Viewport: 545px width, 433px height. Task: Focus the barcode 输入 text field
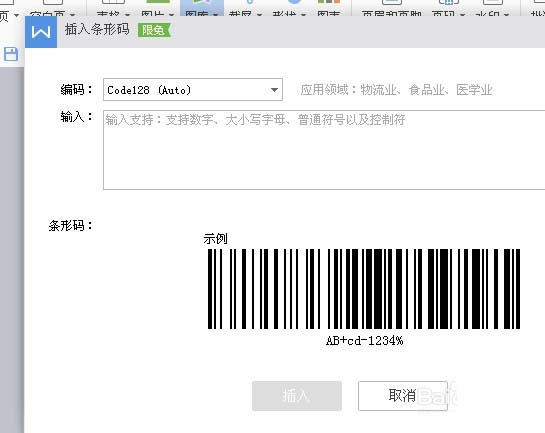324,150
